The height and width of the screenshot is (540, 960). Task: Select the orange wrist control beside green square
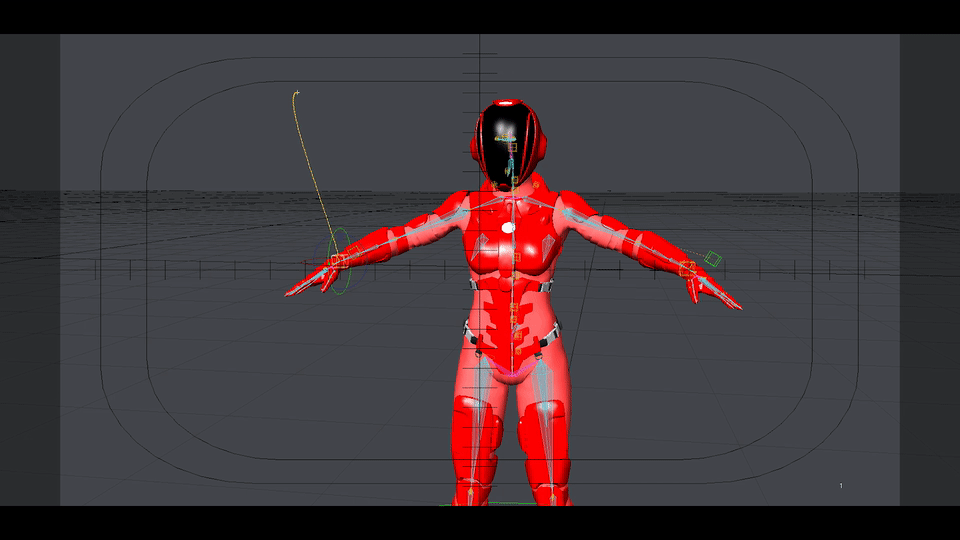coord(688,268)
